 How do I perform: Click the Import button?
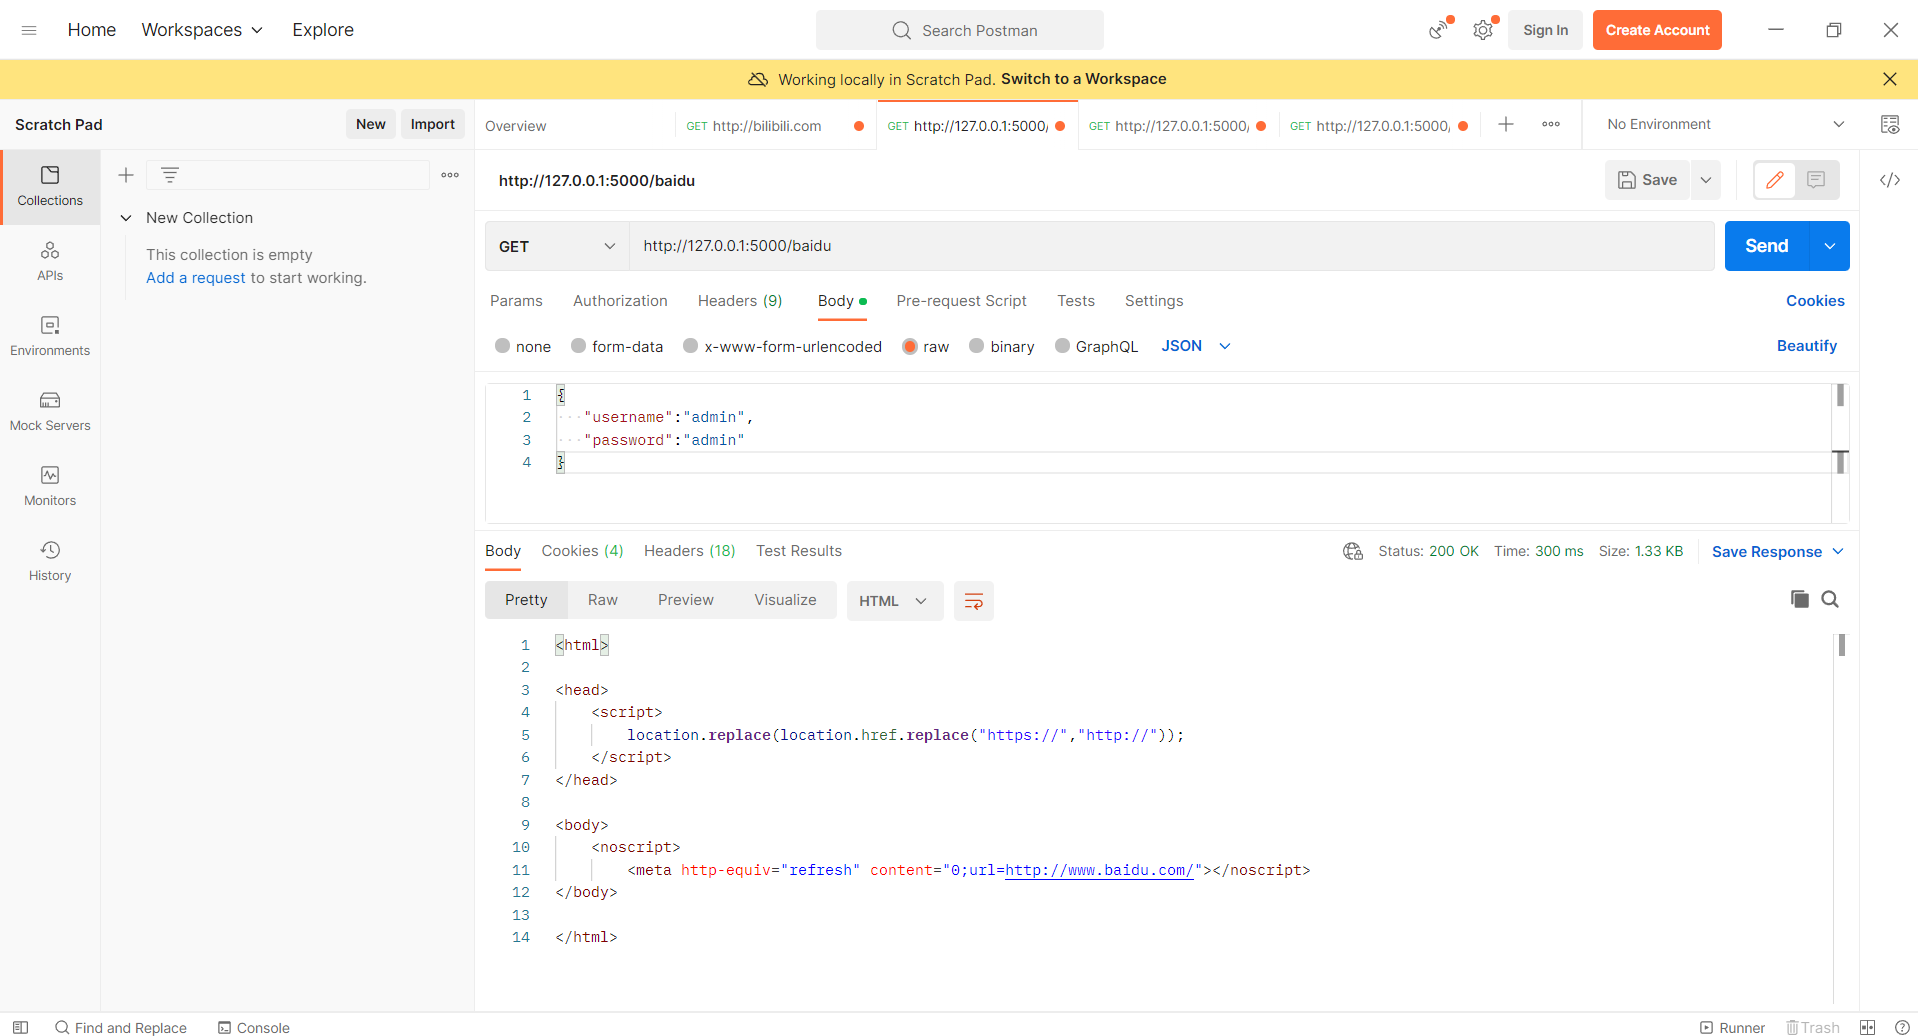click(x=433, y=124)
